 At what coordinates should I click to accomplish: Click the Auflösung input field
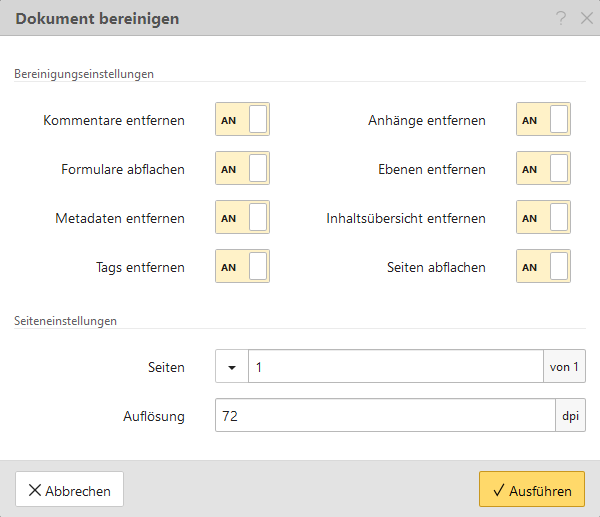(x=385, y=416)
